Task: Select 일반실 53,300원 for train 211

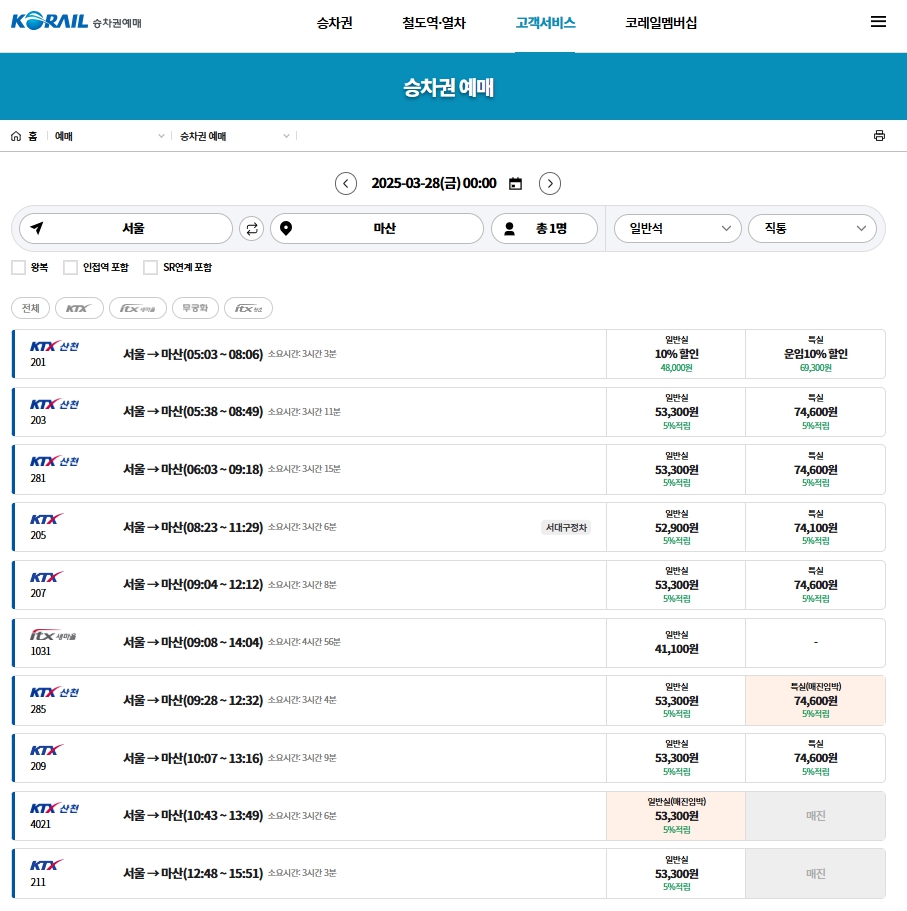Action: (x=676, y=873)
